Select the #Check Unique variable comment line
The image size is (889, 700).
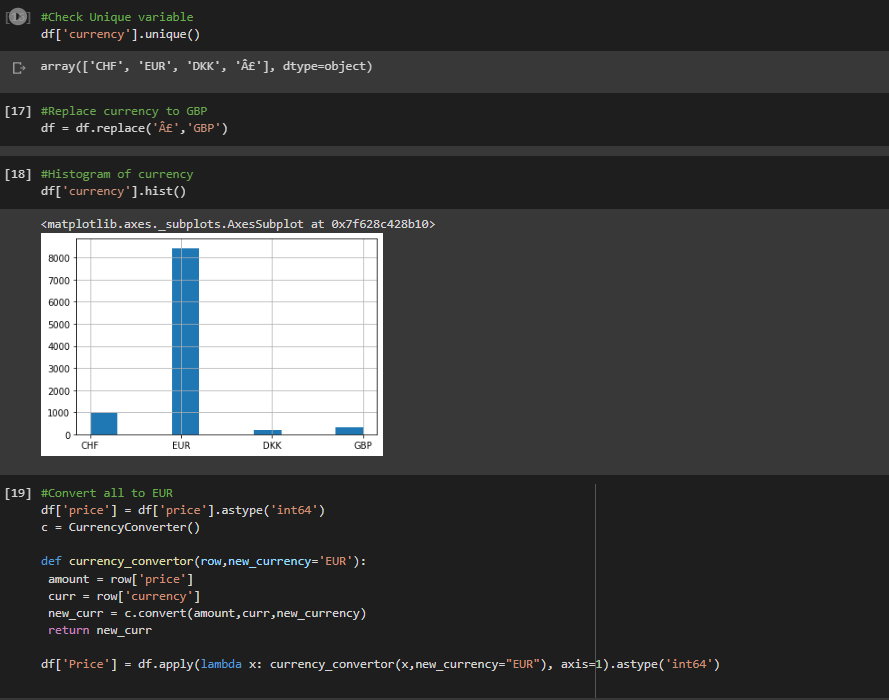click(x=115, y=16)
